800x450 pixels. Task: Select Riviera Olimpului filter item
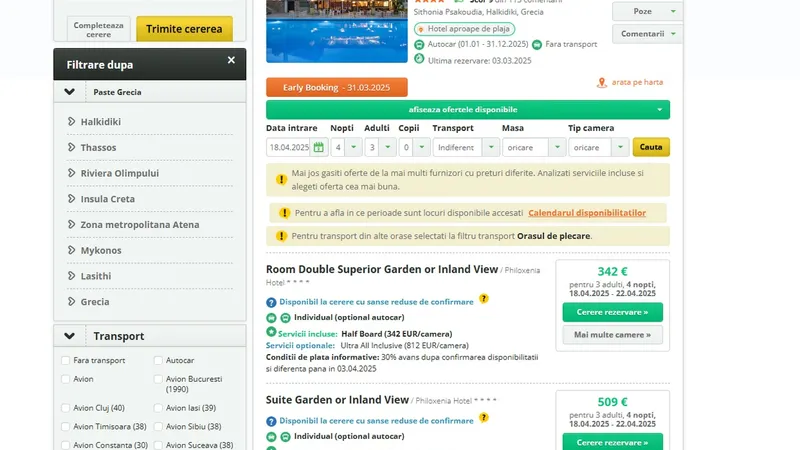pos(119,173)
